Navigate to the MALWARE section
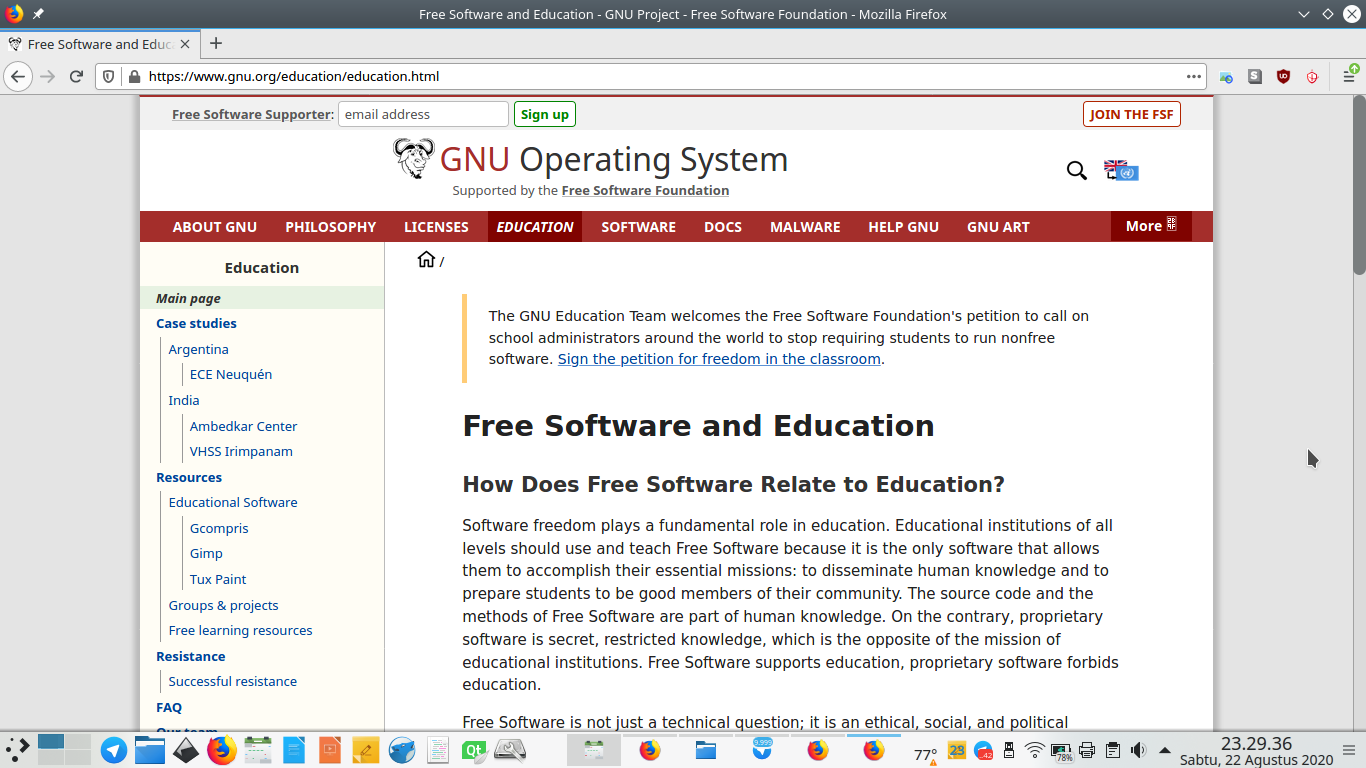Image resolution: width=1366 pixels, height=768 pixels. [805, 227]
